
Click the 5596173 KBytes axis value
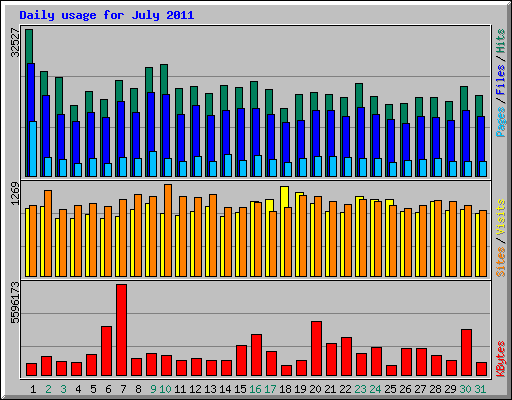point(15,303)
